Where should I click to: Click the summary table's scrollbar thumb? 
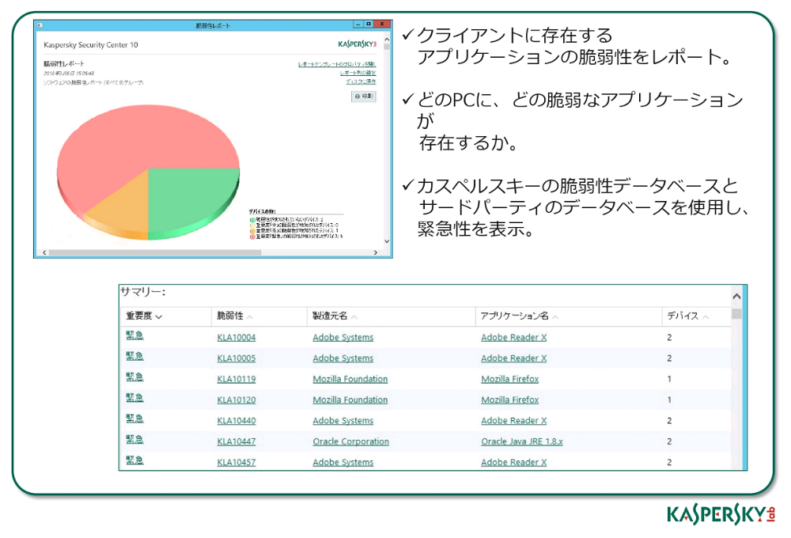pos(737,314)
